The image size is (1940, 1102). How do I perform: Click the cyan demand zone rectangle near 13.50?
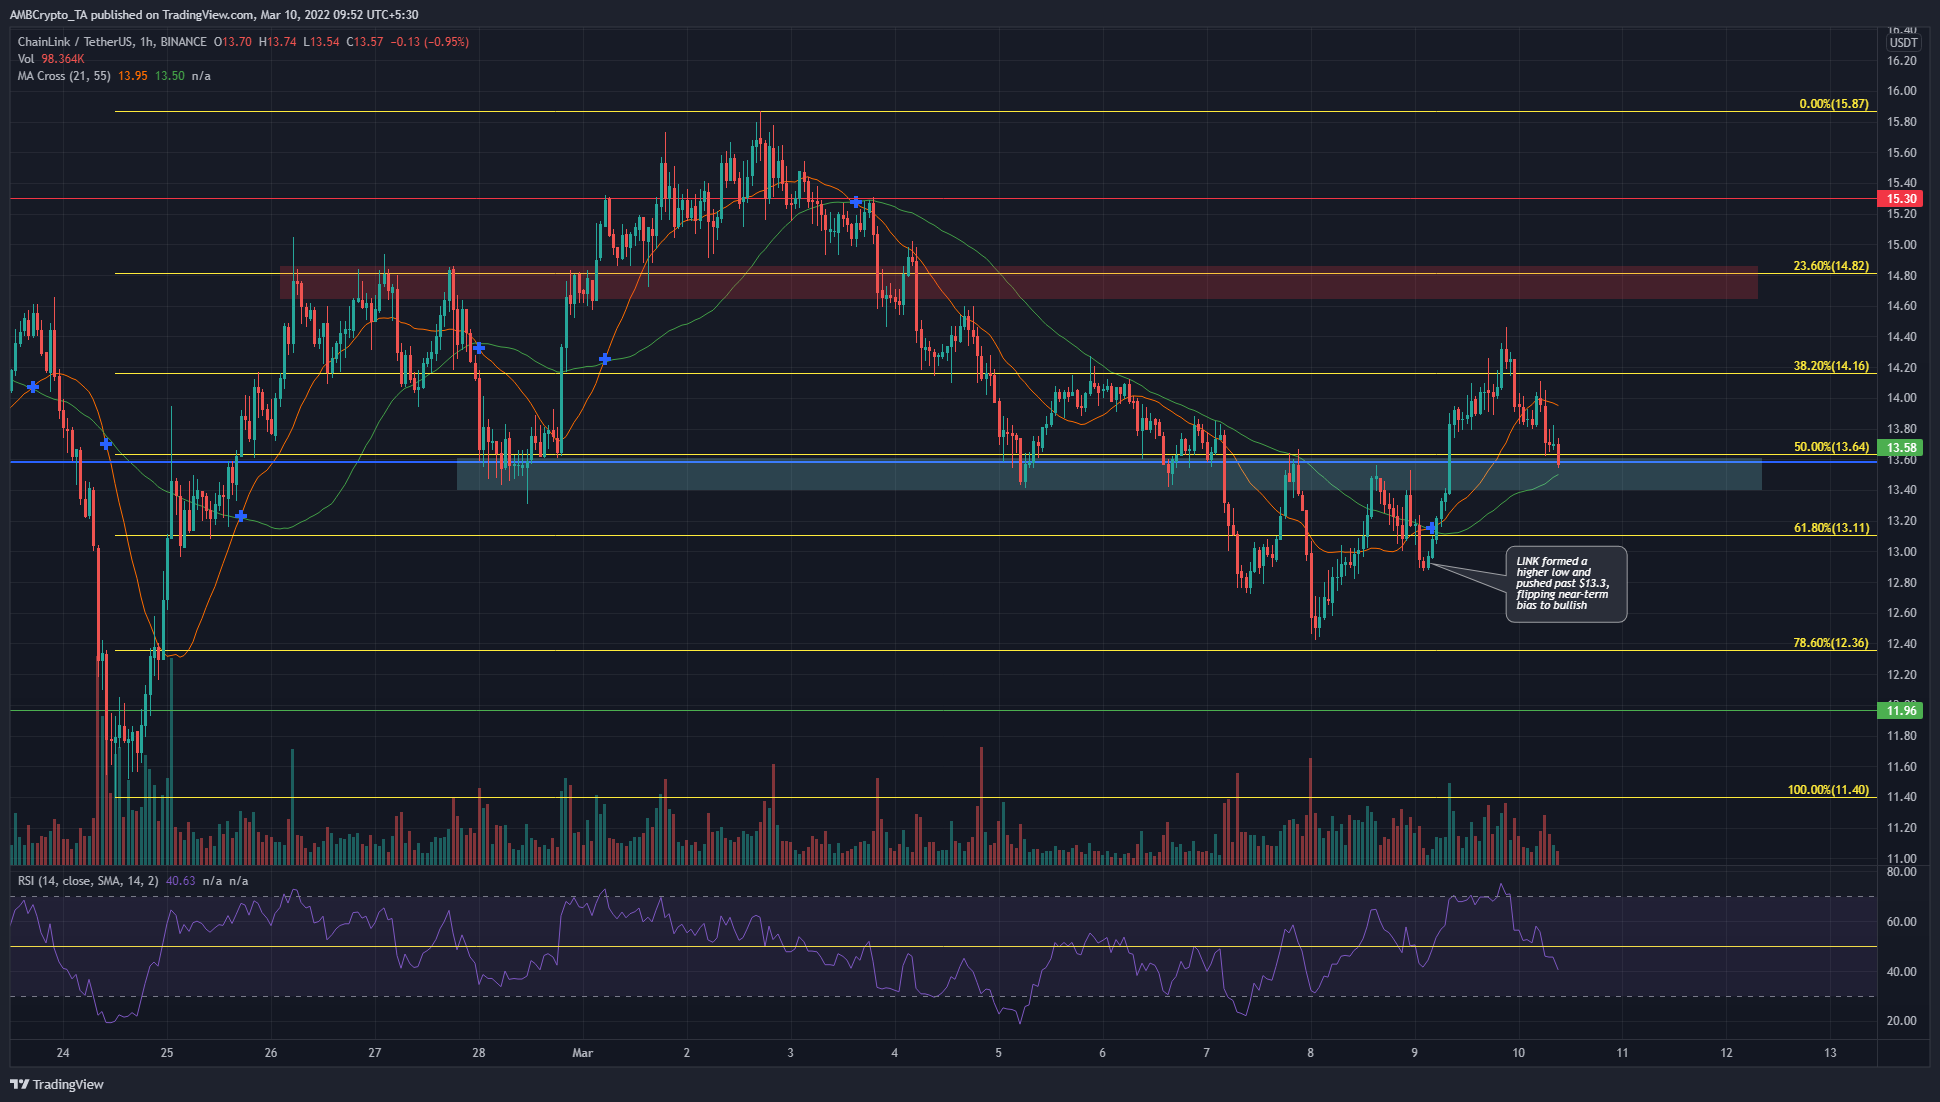pyautogui.click(x=1109, y=474)
